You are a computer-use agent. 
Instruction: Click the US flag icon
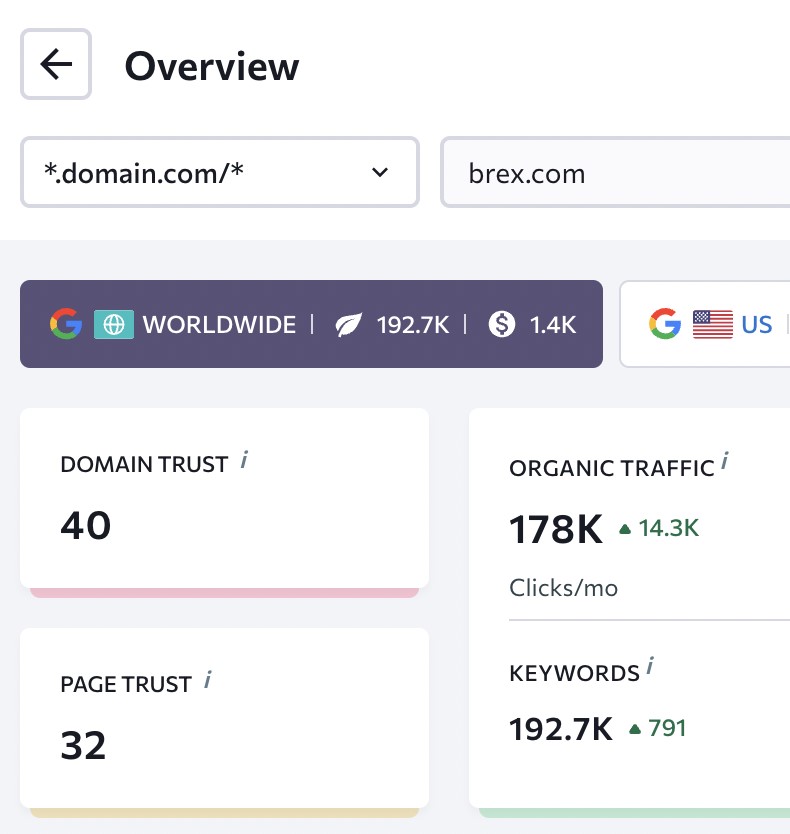[713, 324]
